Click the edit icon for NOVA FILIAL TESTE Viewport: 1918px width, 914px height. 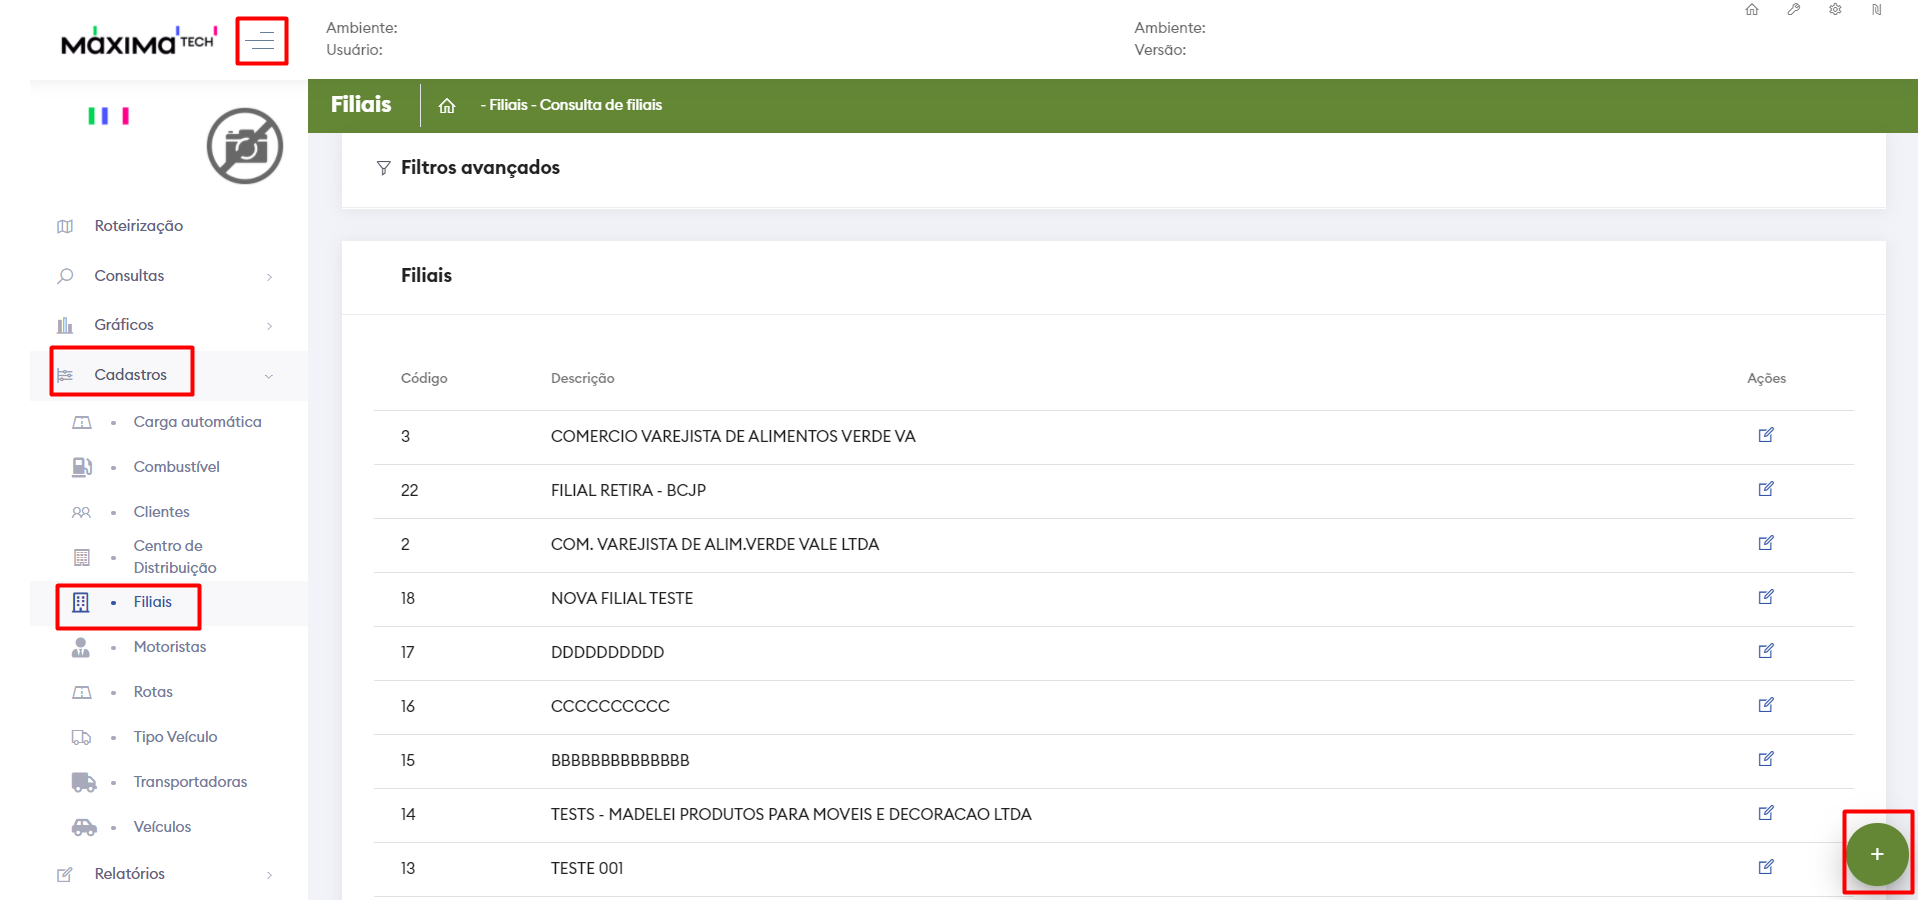1766,597
